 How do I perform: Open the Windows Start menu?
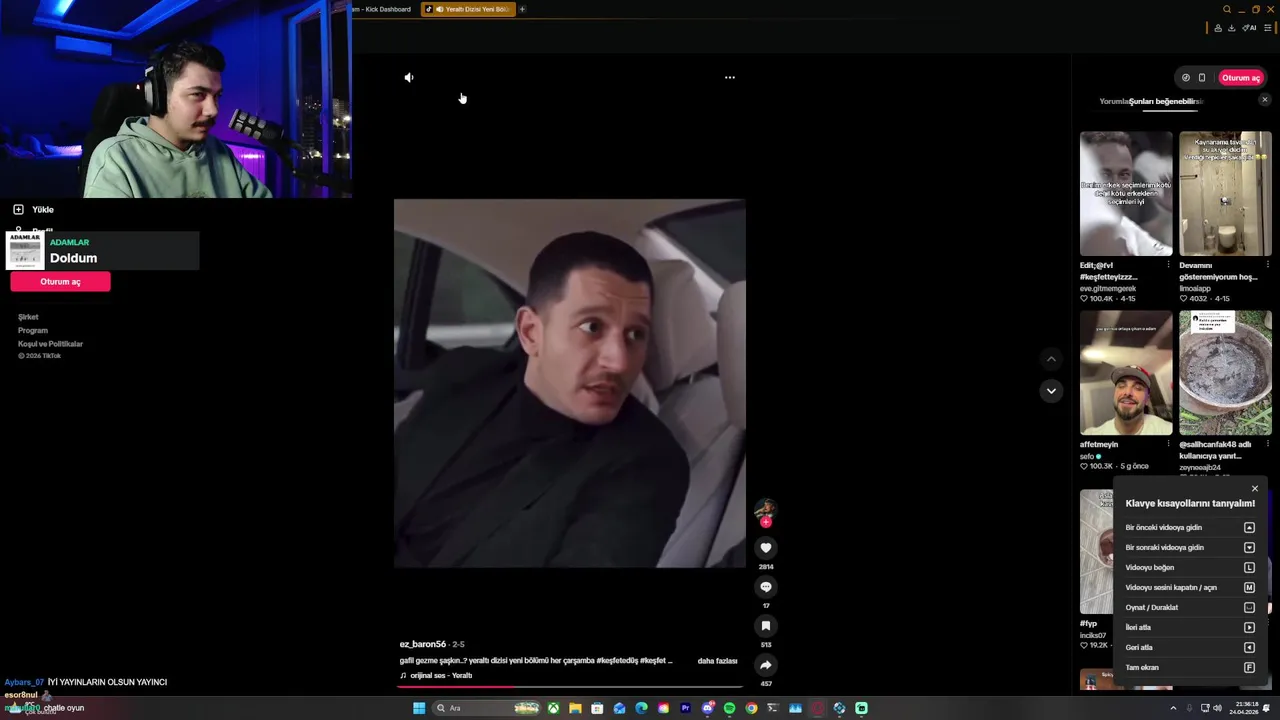click(x=419, y=708)
